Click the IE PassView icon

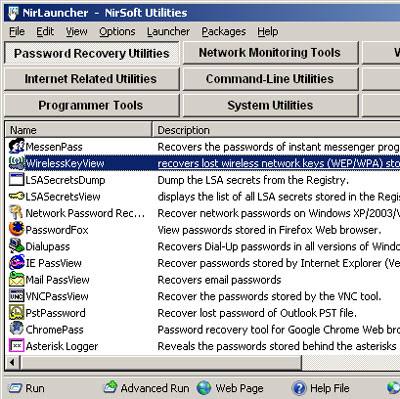17,263
